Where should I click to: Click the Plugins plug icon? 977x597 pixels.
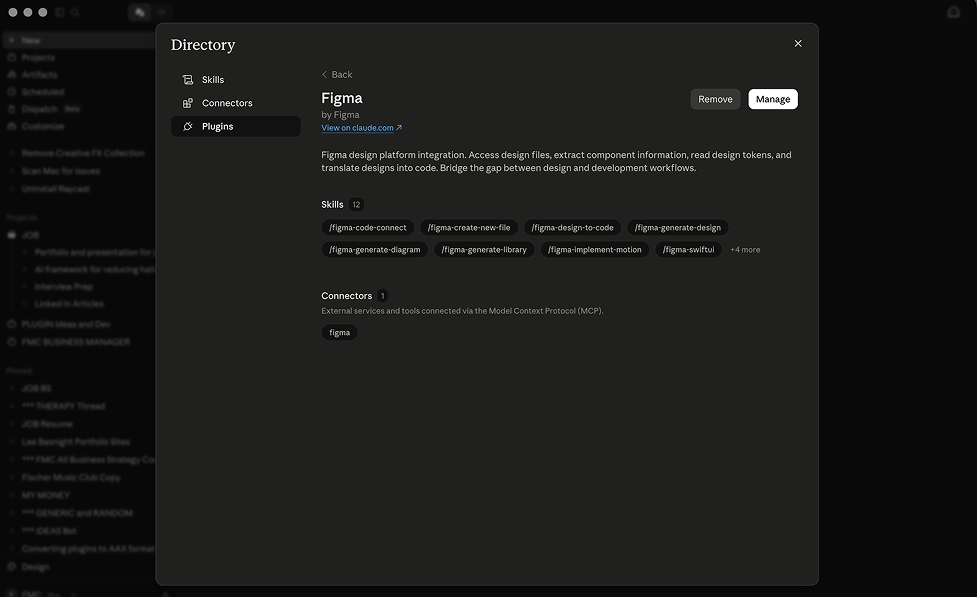tap(188, 127)
